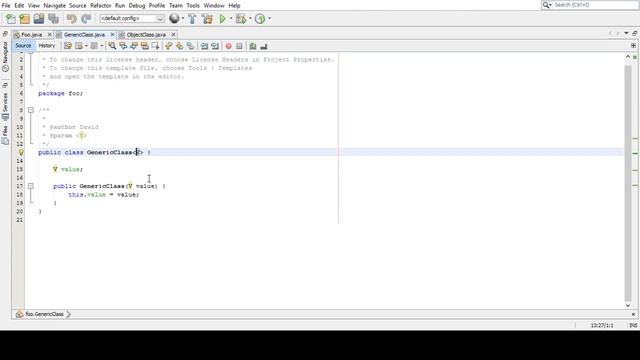The height and width of the screenshot is (360, 640).
Task: Select GenericClass.java tab
Action: pos(84,35)
